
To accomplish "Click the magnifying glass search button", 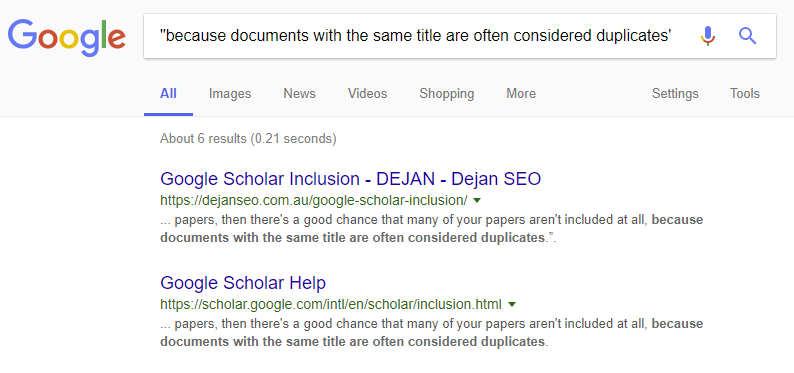I will coord(747,36).
